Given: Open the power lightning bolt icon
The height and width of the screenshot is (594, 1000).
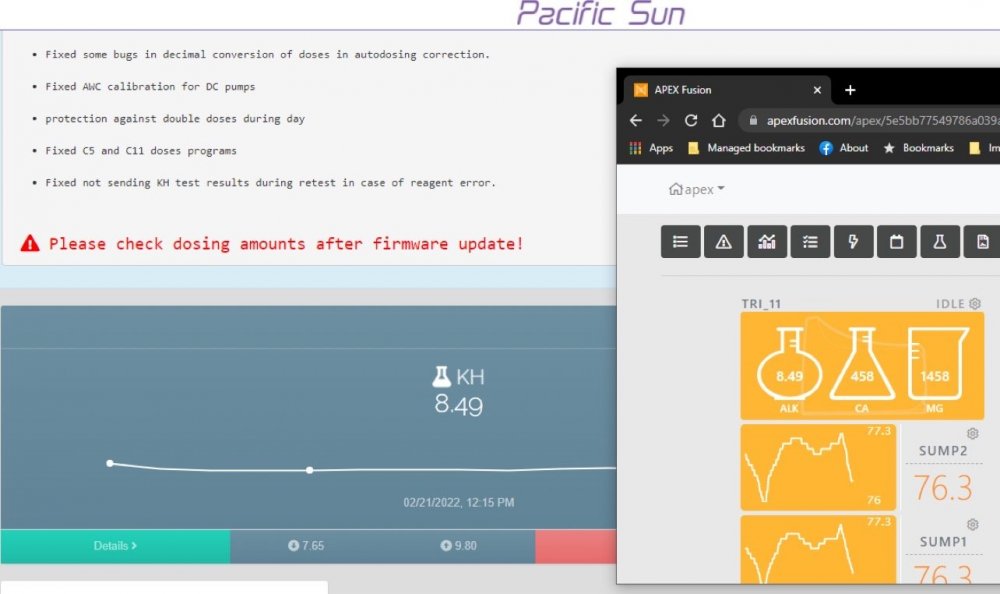Looking at the screenshot, I should (x=853, y=242).
